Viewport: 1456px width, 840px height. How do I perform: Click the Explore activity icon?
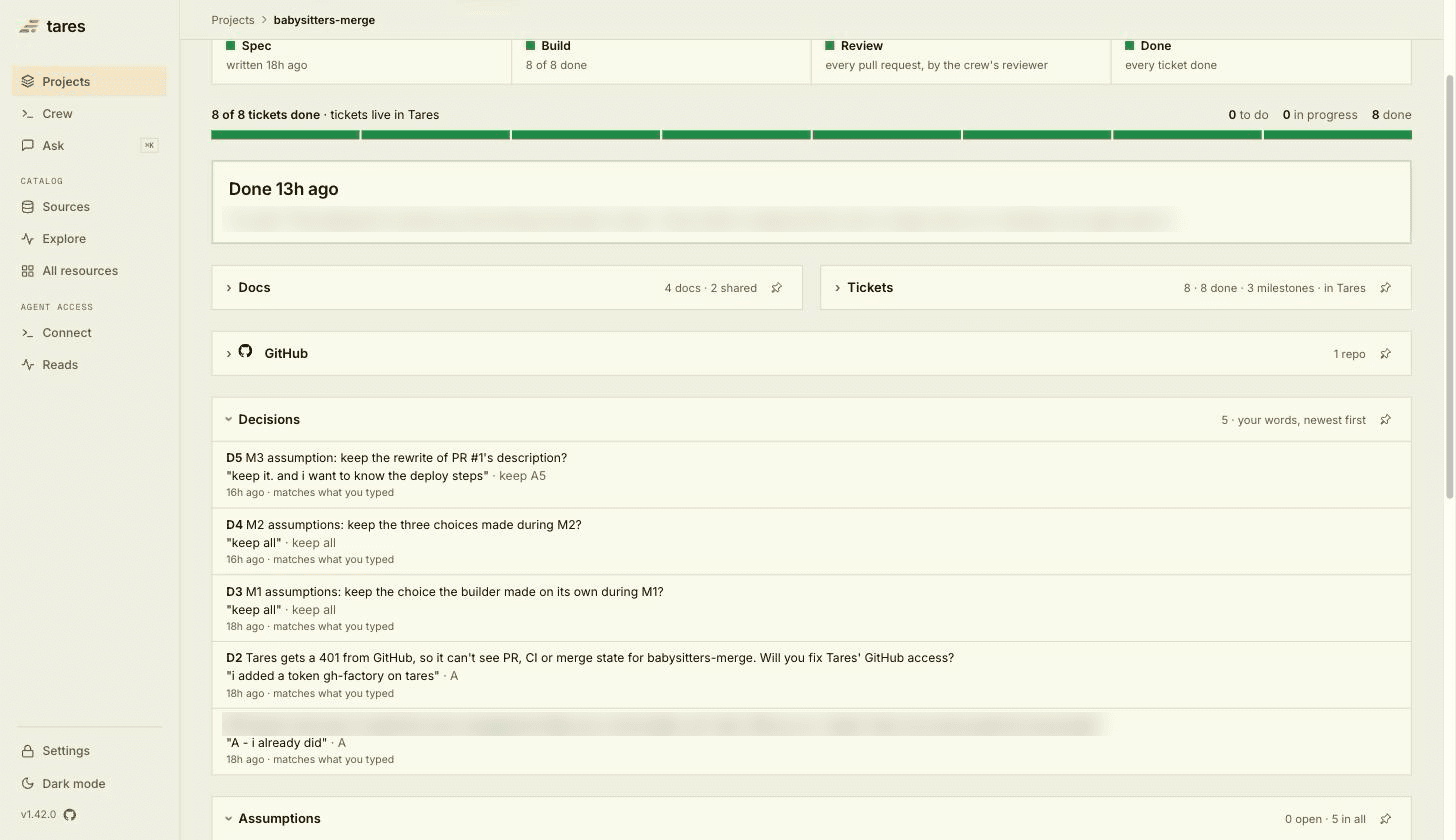click(28, 239)
